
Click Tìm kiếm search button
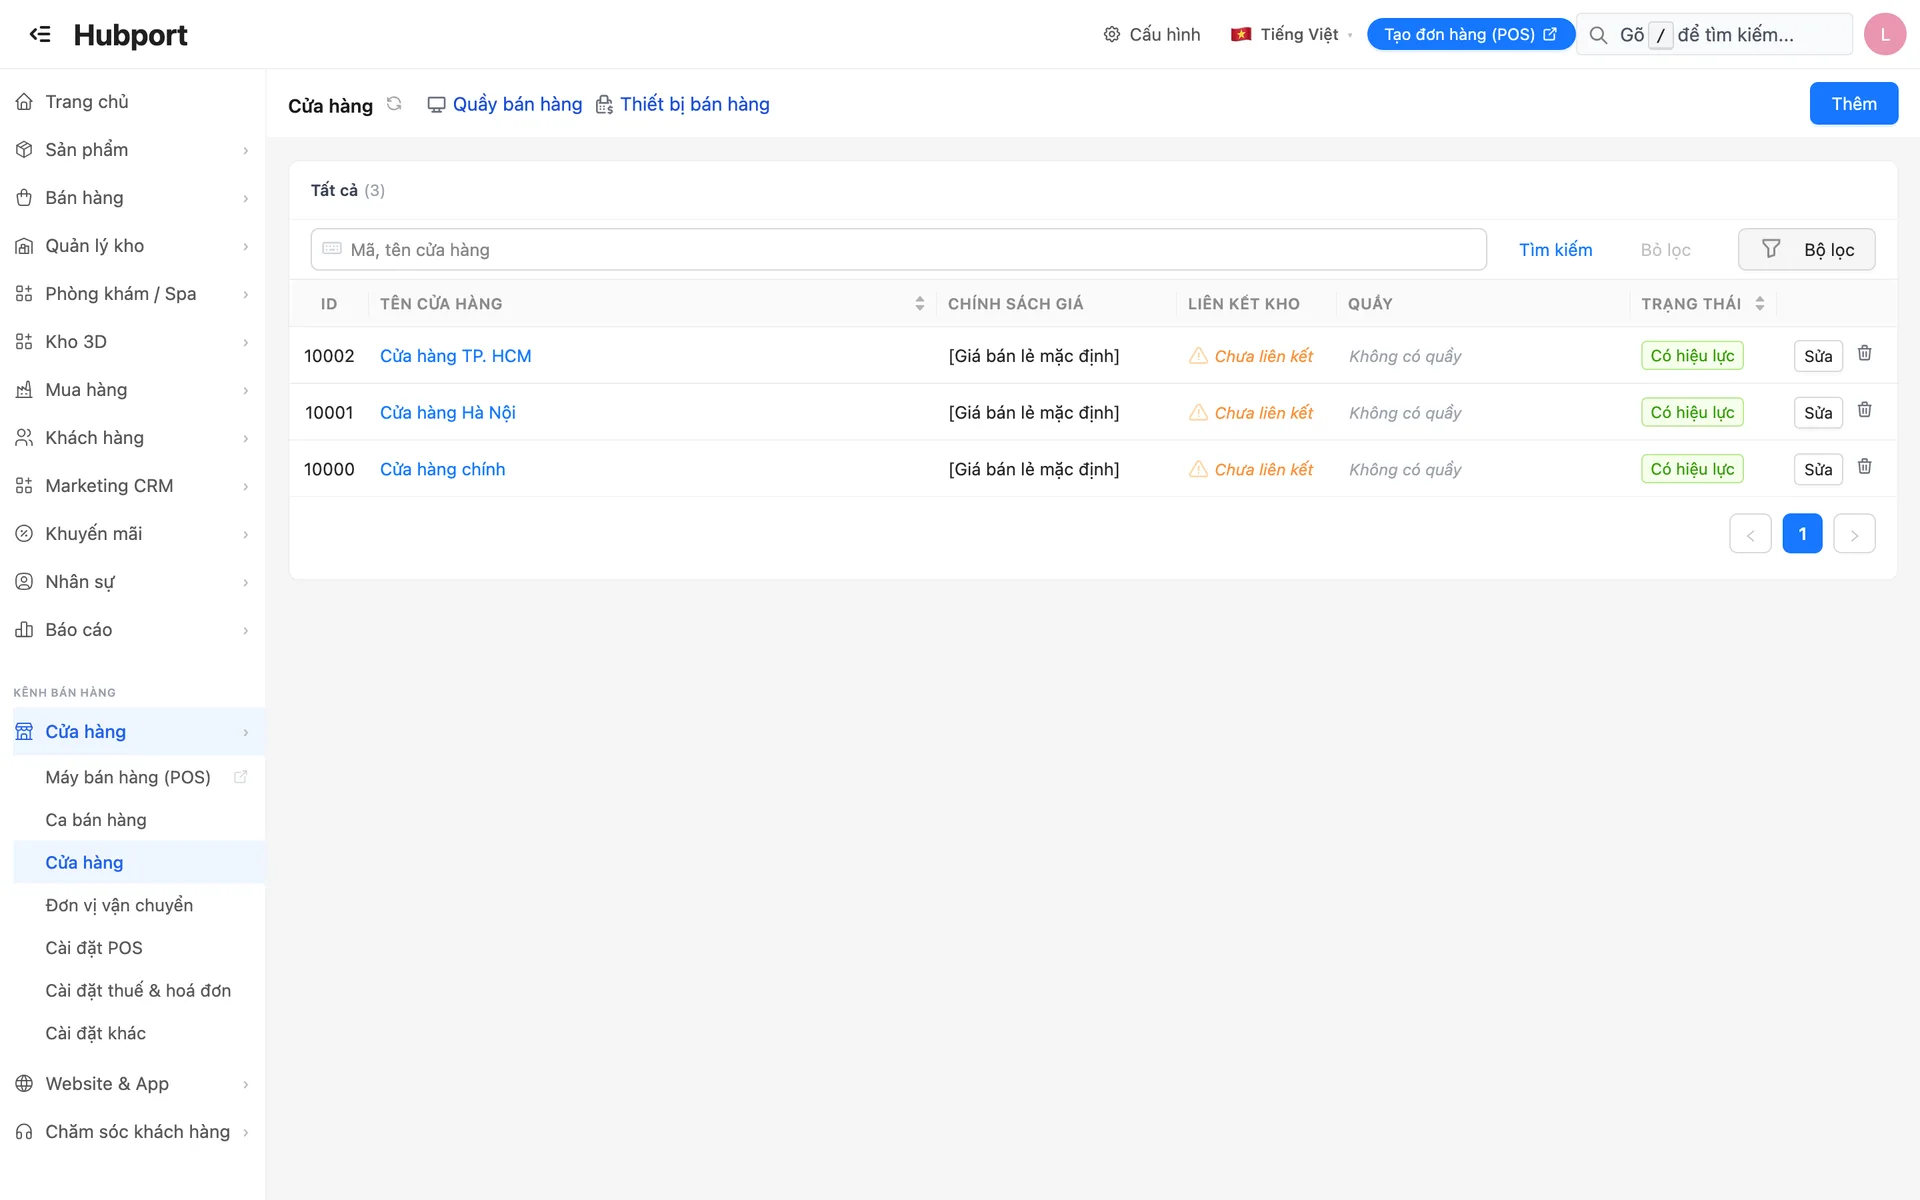pos(1555,250)
